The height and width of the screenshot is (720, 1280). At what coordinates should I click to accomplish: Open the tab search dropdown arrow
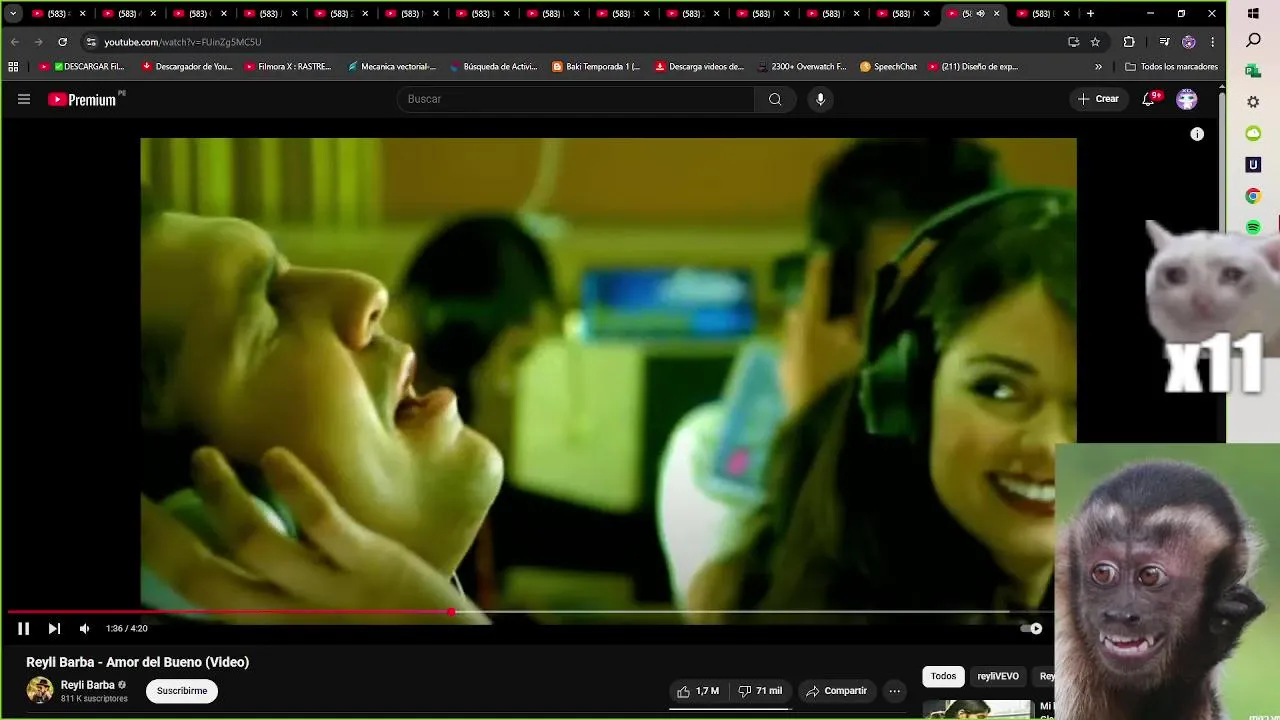[x=13, y=14]
